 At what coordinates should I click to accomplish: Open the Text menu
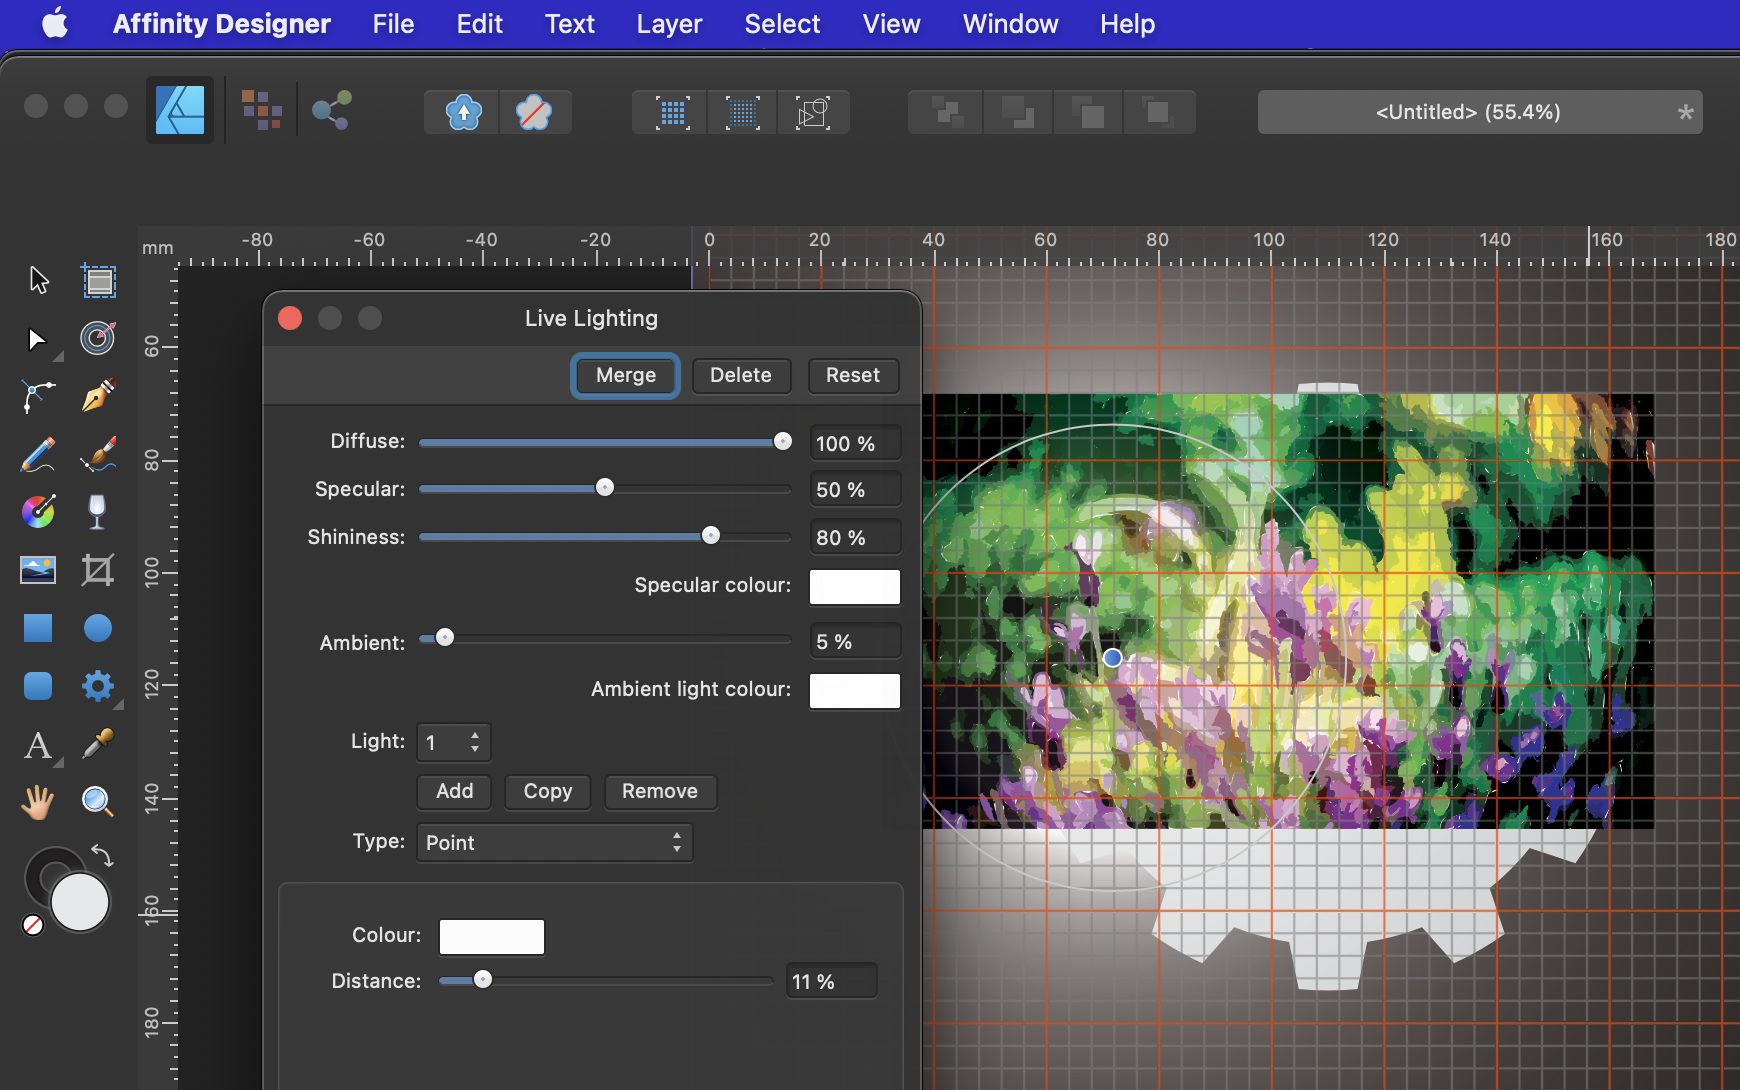[570, 24]
